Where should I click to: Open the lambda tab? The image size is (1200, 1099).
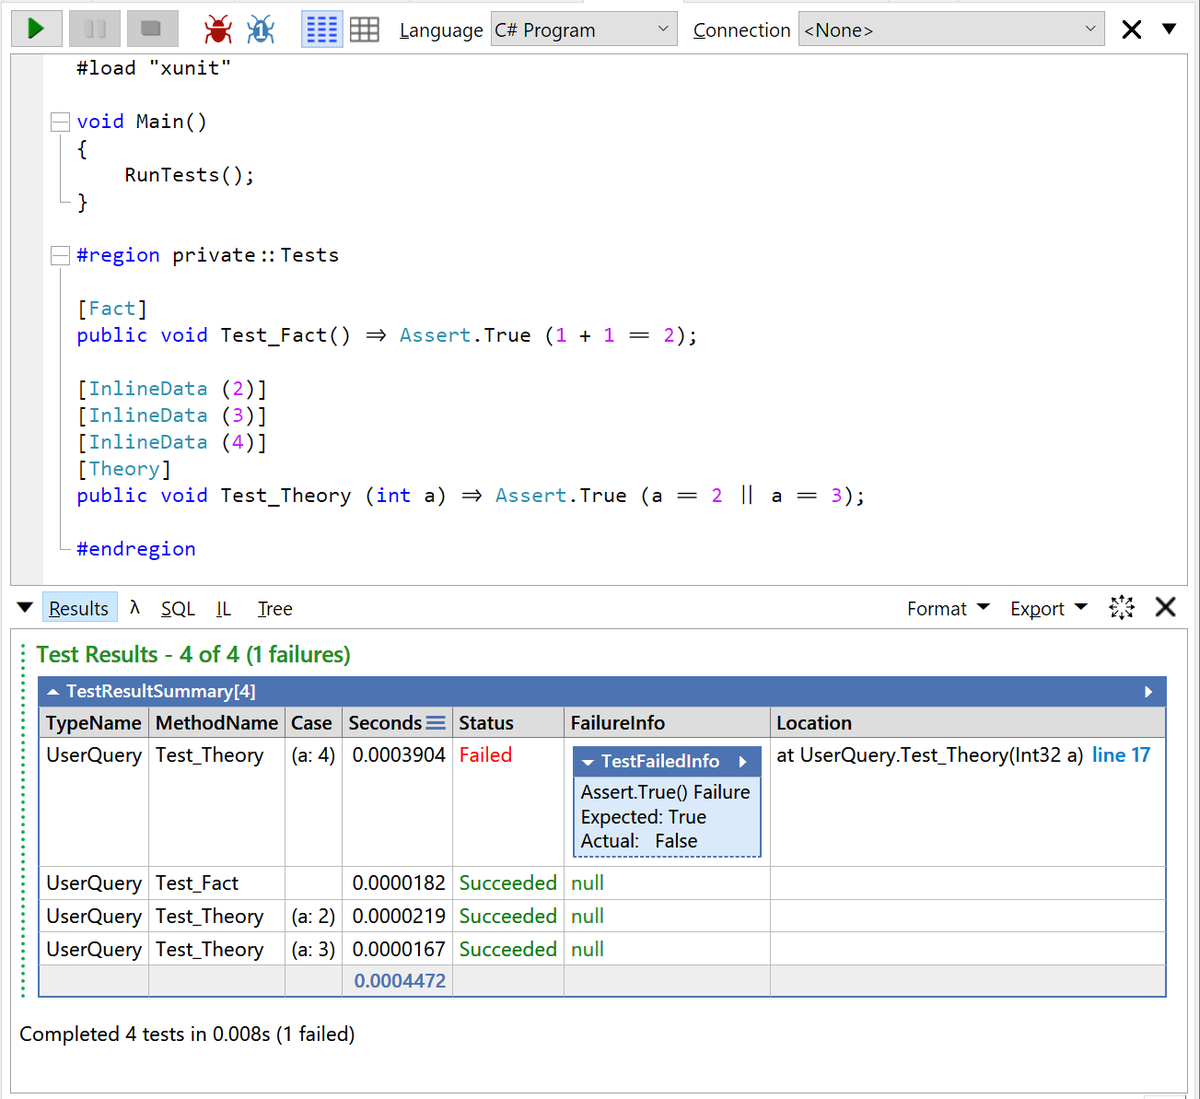(x=135, y=608)
